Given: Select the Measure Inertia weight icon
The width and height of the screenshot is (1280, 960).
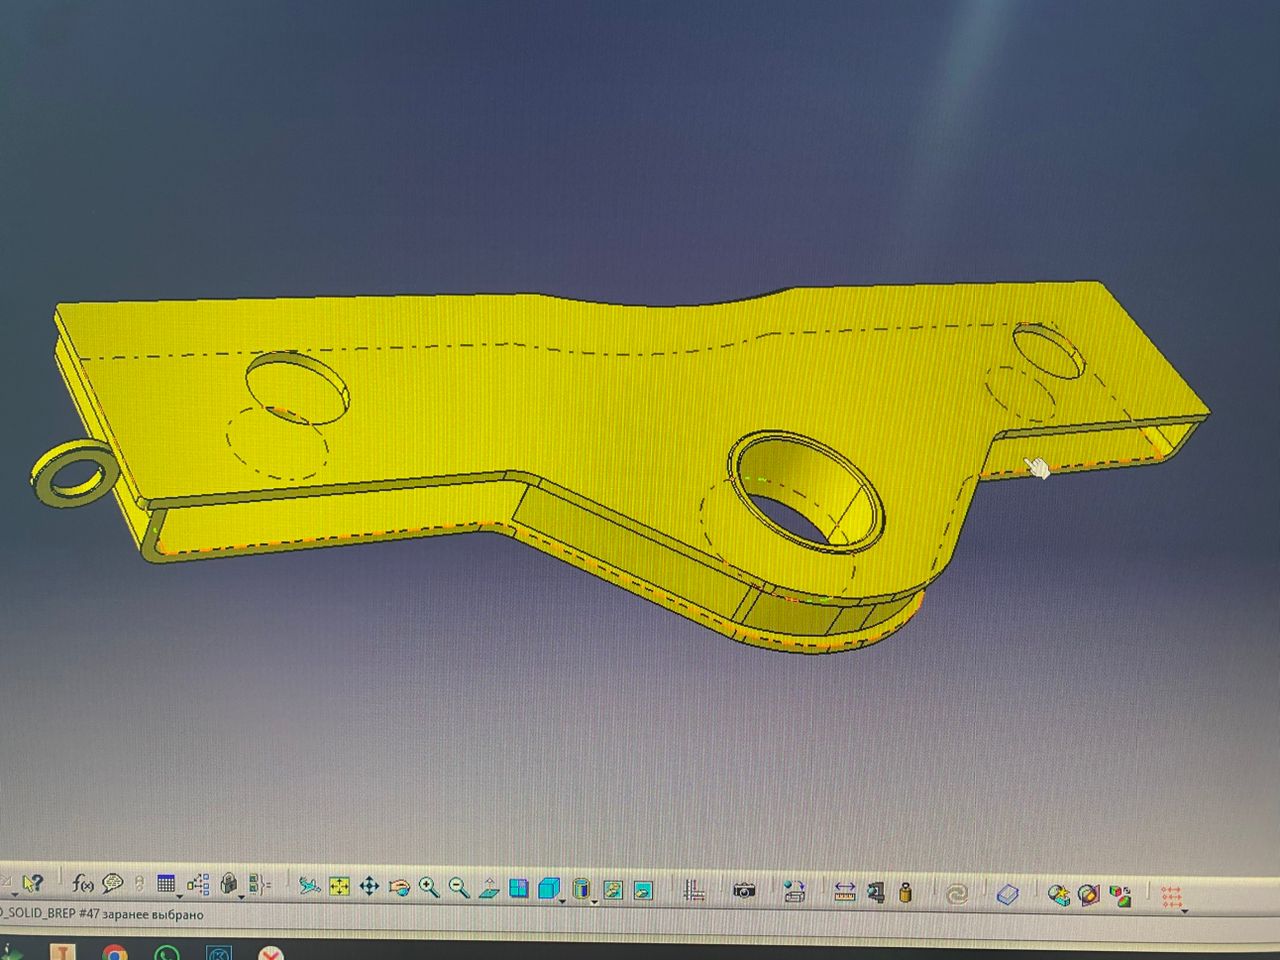Looking at the screenshot, I should tap(906, 892).
